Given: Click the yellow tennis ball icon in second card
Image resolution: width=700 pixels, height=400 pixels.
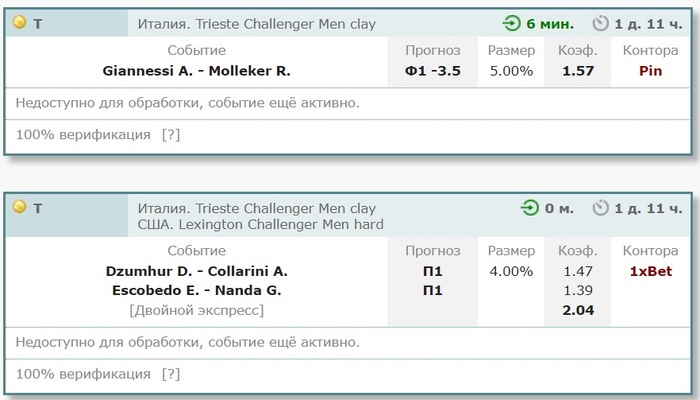Looking at the screenshot, I should tap(20, 207).
